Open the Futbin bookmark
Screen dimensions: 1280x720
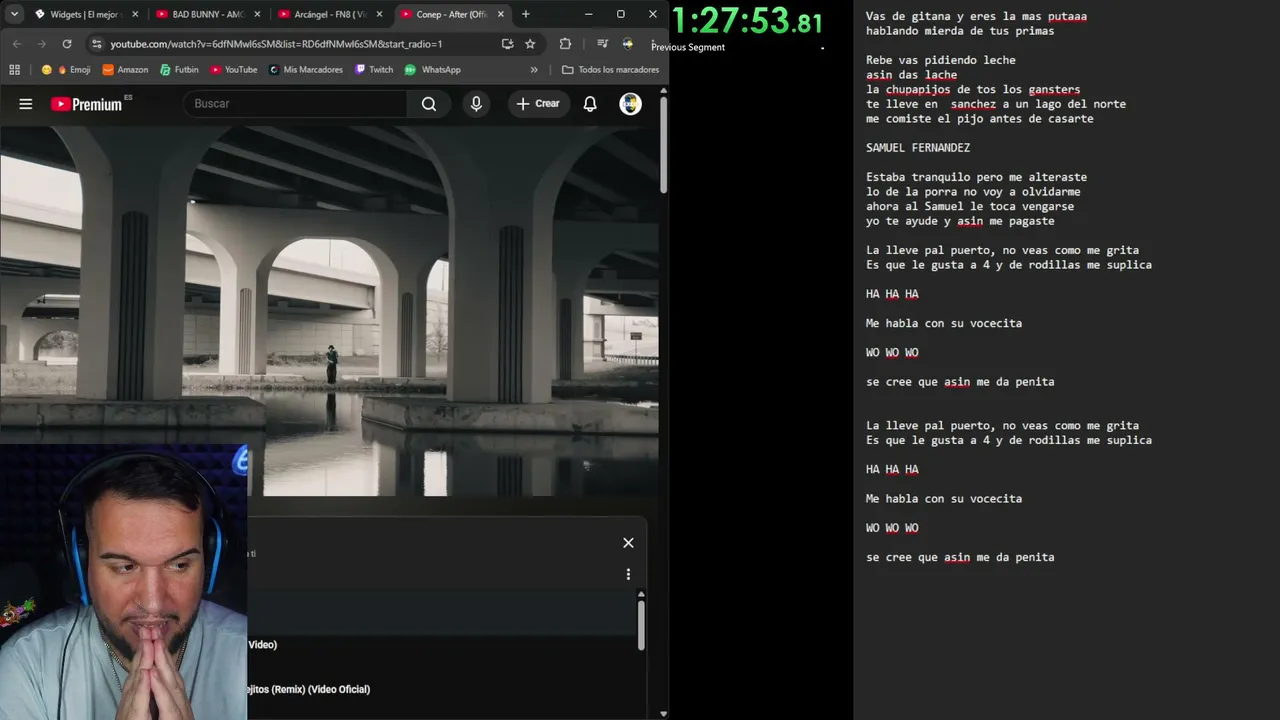tap(179, 70)
